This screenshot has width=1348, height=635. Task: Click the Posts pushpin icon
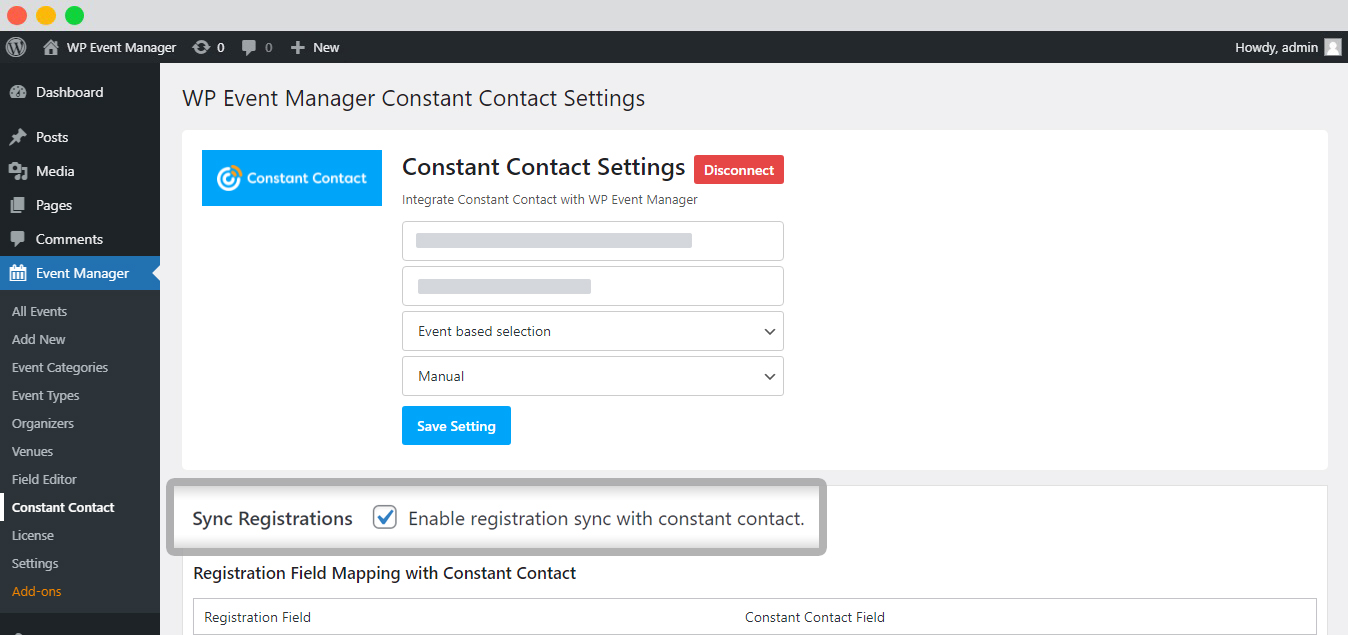tap(18, 137)
